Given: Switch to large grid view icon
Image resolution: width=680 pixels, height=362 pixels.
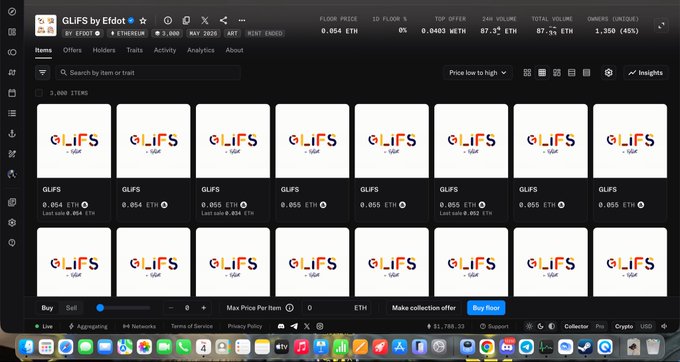Looking at the screenshot, I should point(527,73).
